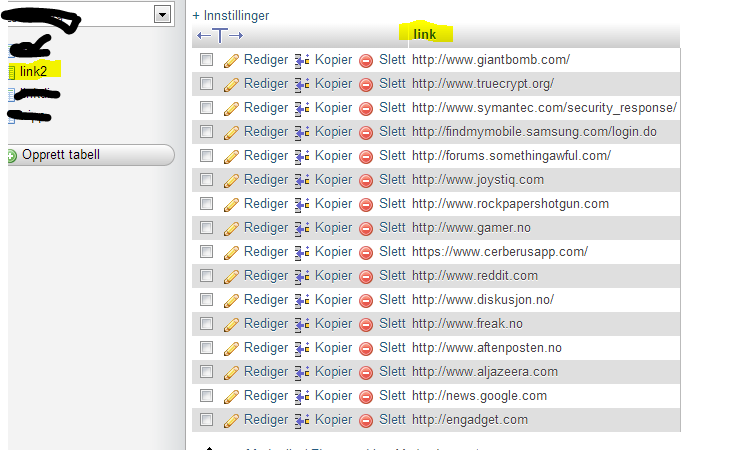Click Kopier for the rockpapershotgun.com row
Viewport: 746px width, 450px height.
[334, 204]
